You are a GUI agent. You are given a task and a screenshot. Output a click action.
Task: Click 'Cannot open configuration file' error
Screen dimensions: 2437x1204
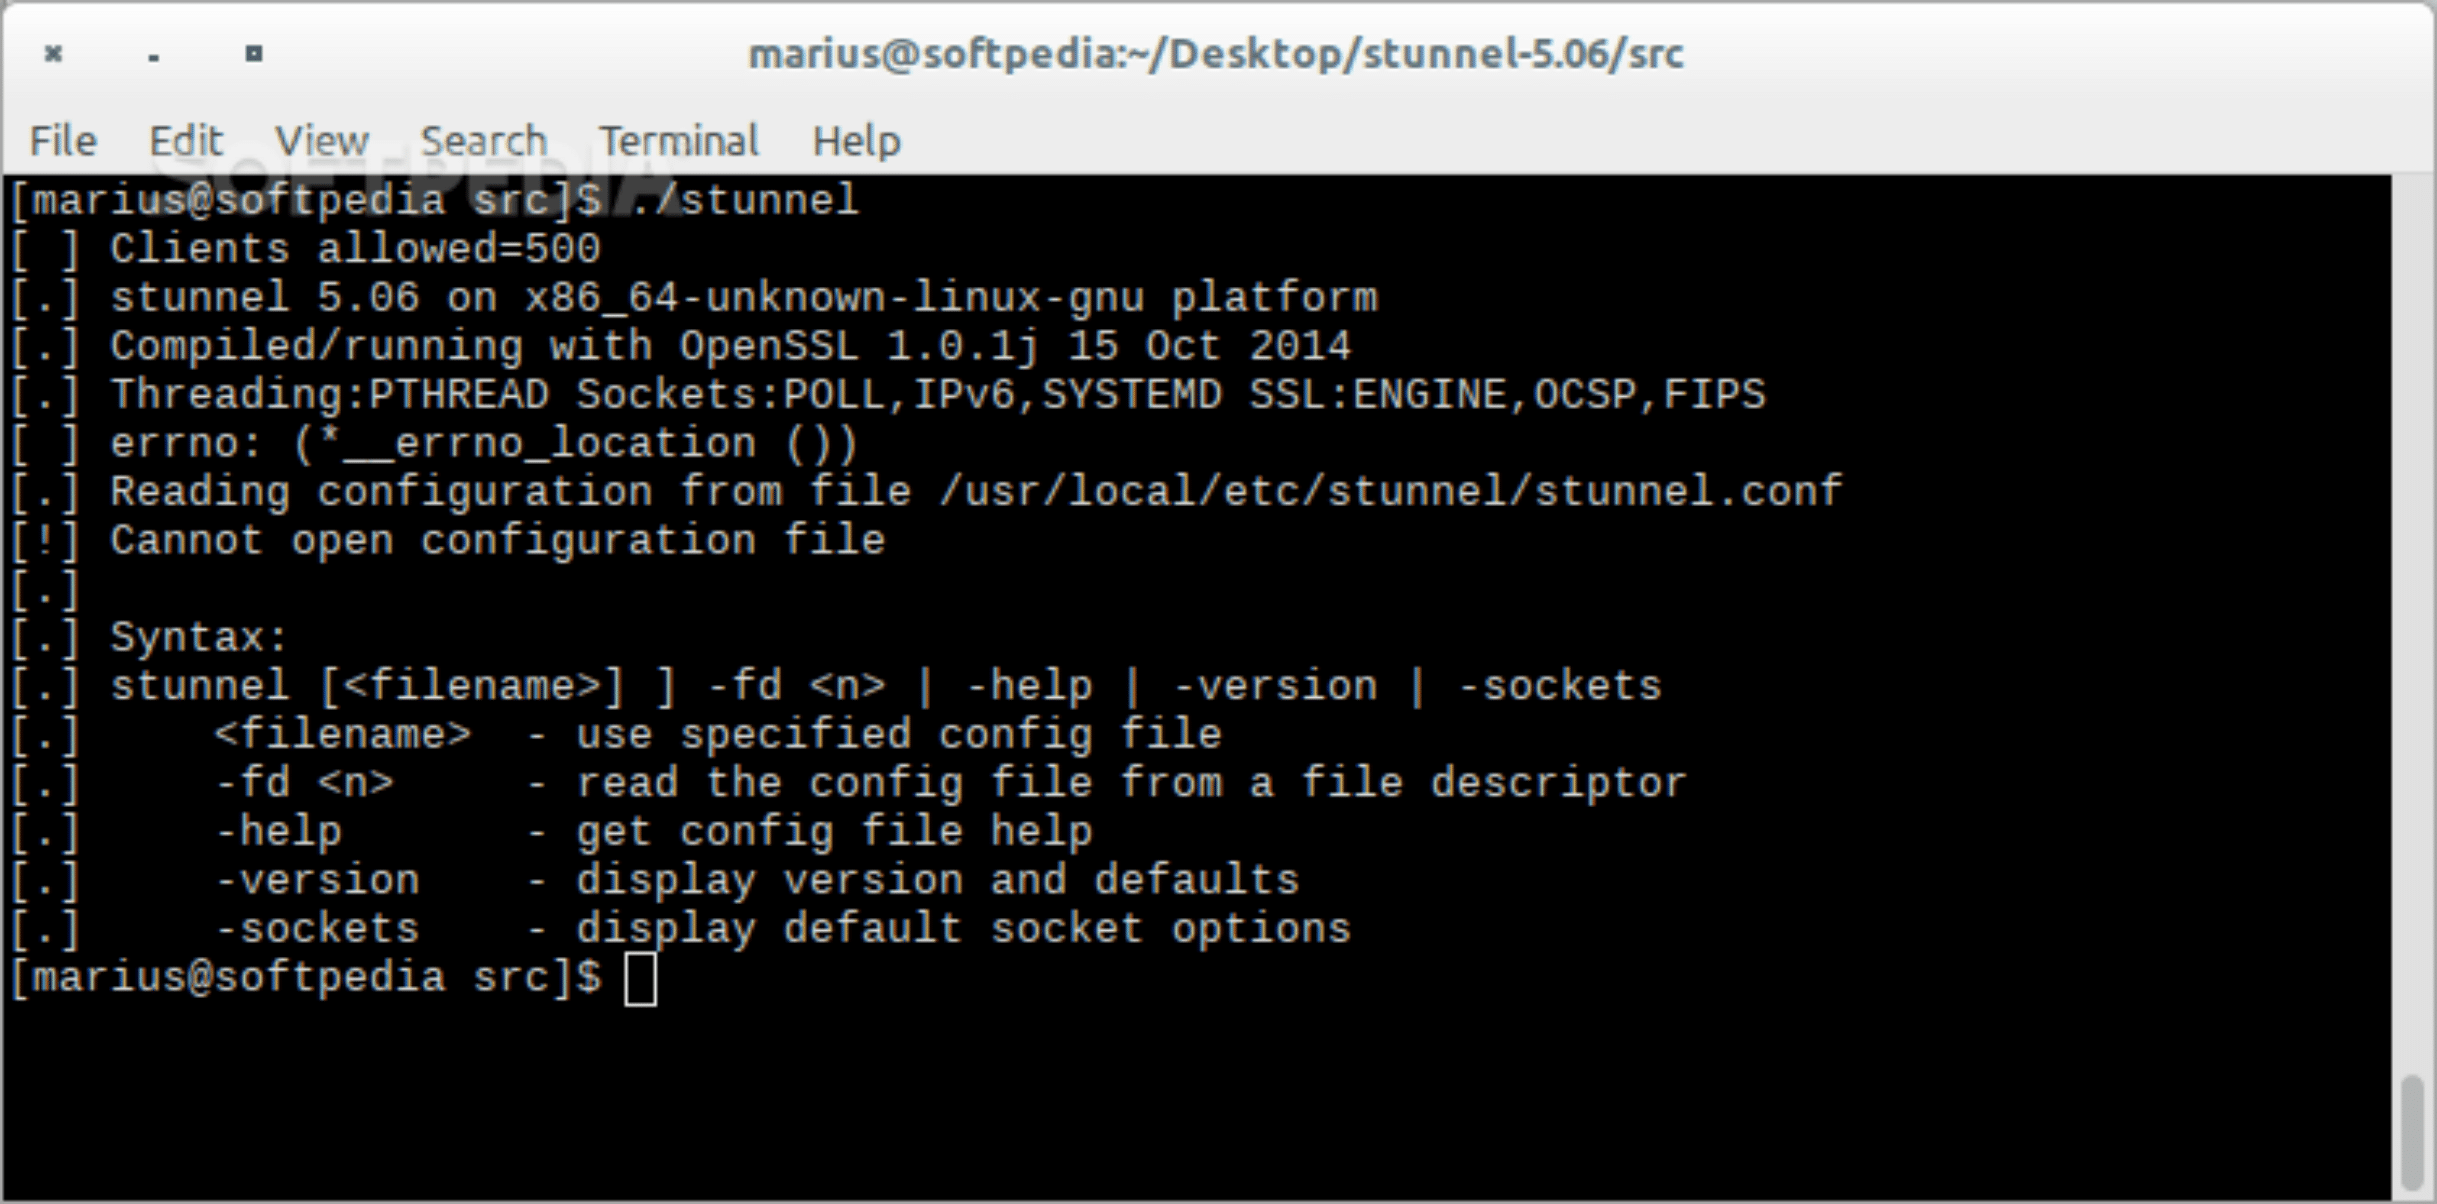497,541
